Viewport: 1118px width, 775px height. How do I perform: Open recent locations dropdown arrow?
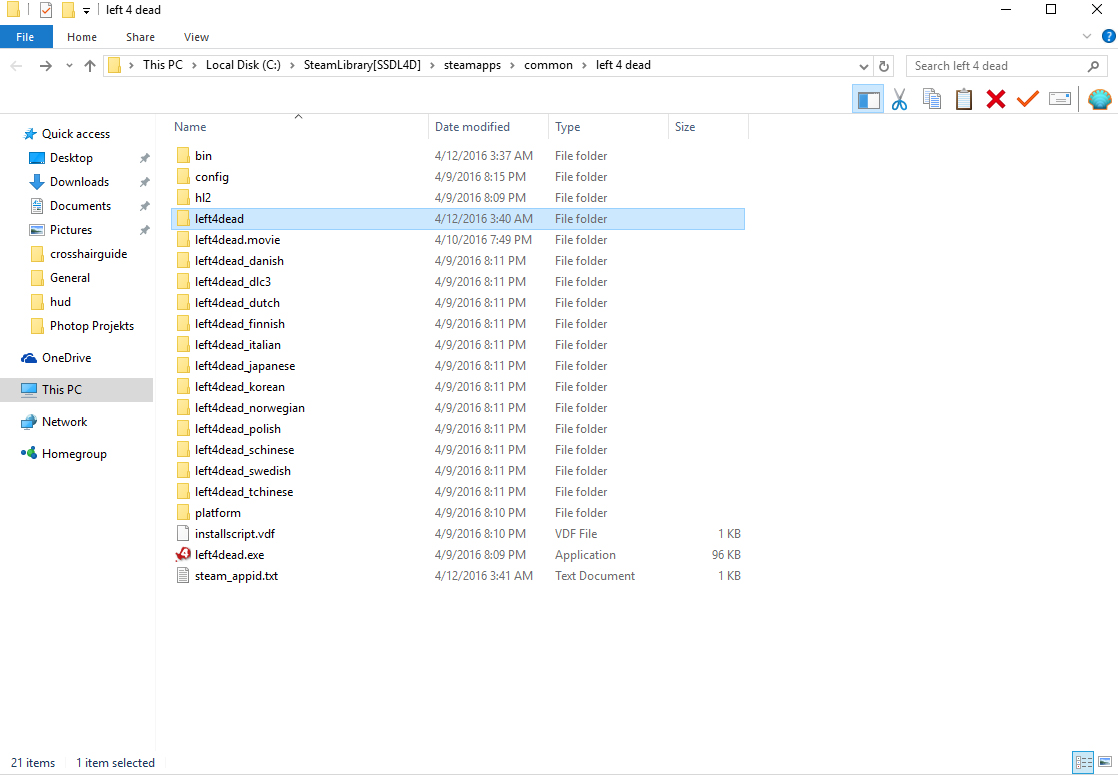pos(69,66)
